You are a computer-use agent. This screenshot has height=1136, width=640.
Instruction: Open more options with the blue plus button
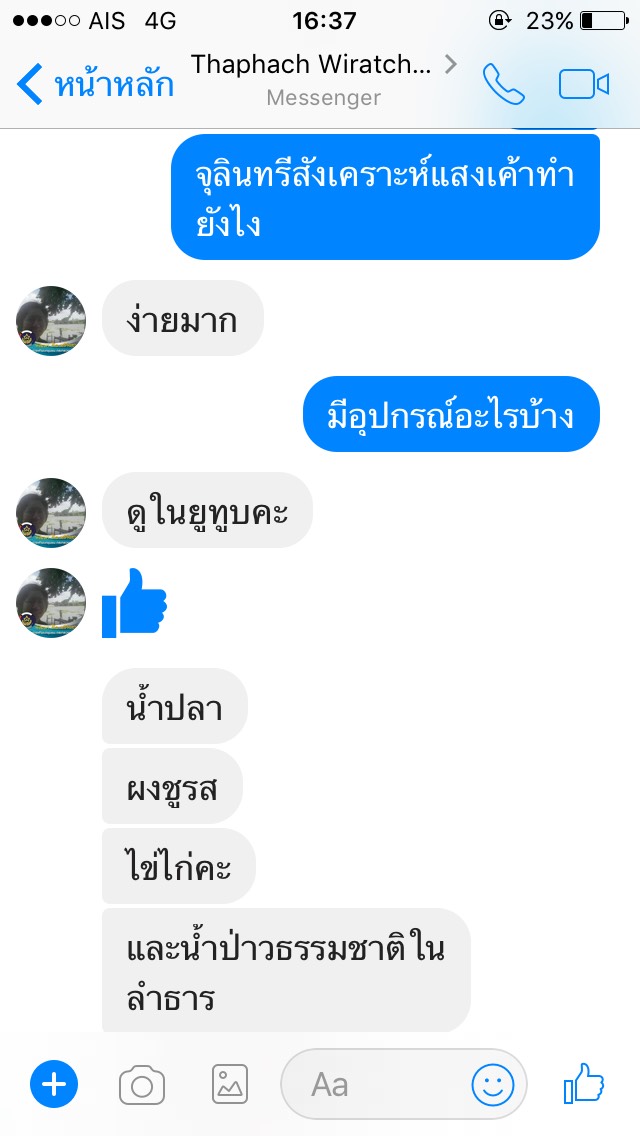[x=54, y=1085]
